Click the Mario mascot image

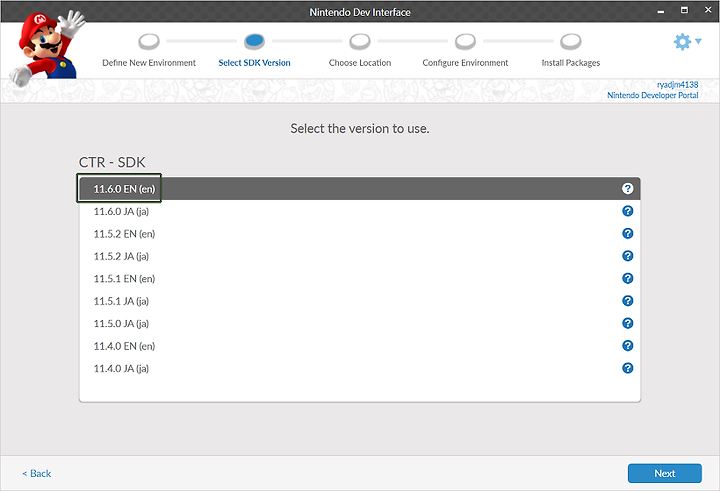point(49,48)
